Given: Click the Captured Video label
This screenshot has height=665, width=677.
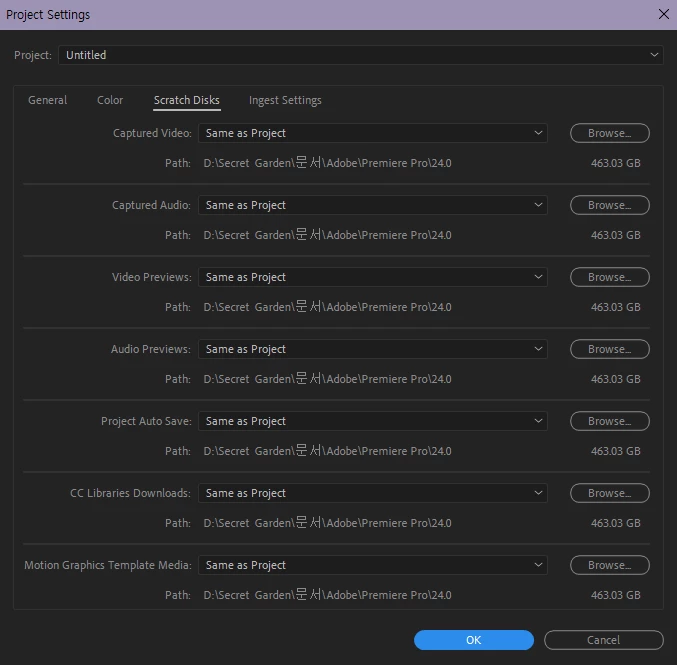Looking at the screenshot, I should pos(152,133).
